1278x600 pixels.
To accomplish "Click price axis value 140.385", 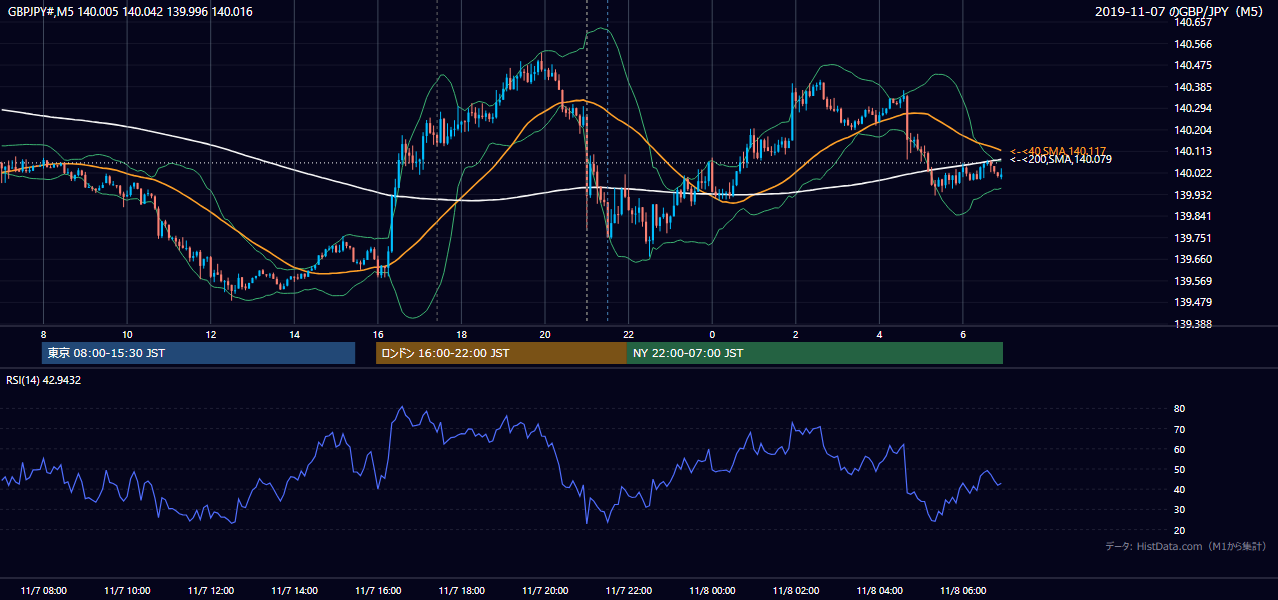I will pos(1192,87).
